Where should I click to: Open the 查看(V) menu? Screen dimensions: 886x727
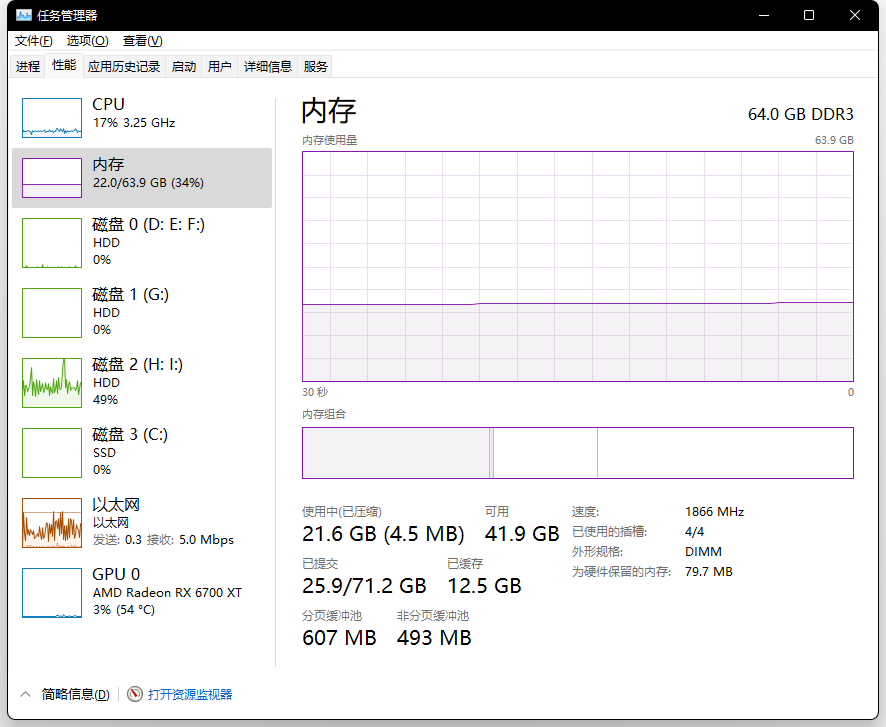(x=142, y=41)
